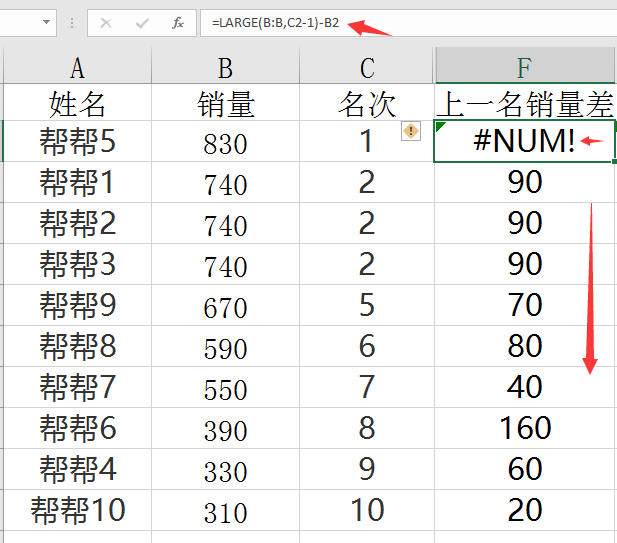Select sales cell 590
The width and height of the screenshot is (617, 543).
[x=225, y=346]
